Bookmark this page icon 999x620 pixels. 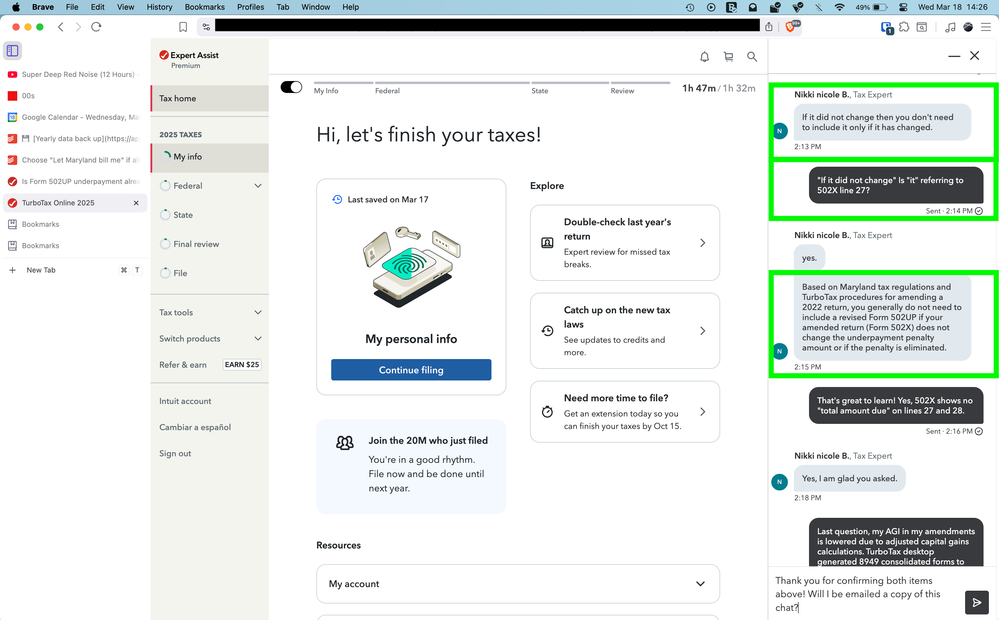(183, 27)
